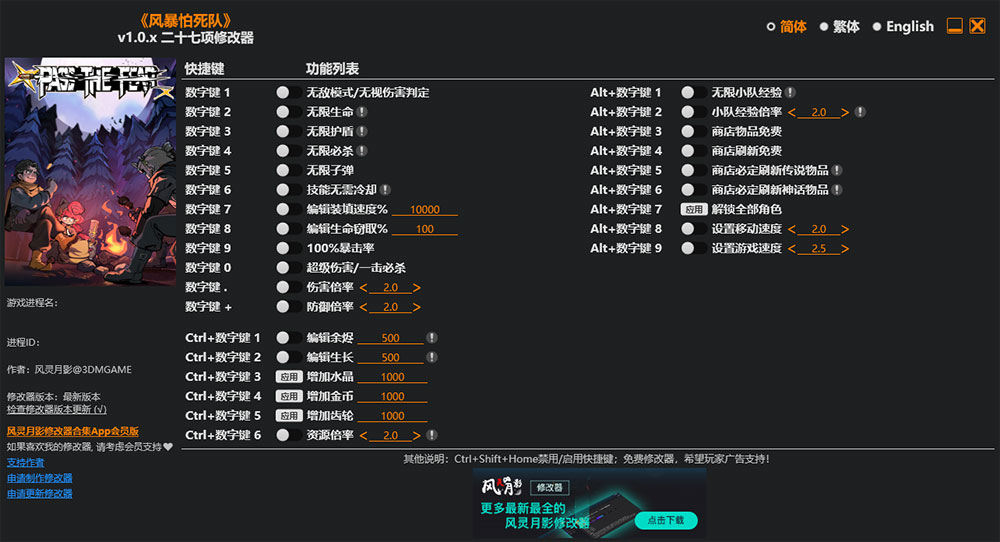Decrease 防御倍率 with the left arrow

click(364, 307)
